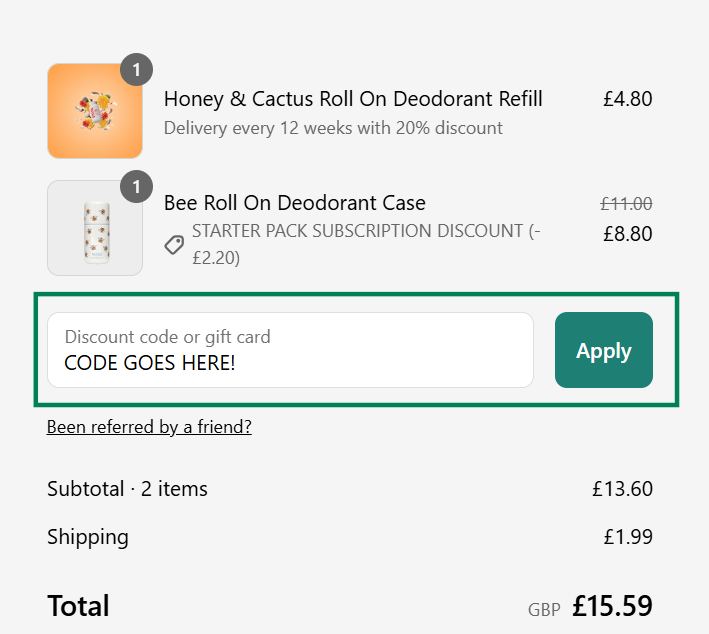This screenshot has height=634, width=709.
Task: Click the quantity badge on Bee deodorant case
Action: coord(137,187)
